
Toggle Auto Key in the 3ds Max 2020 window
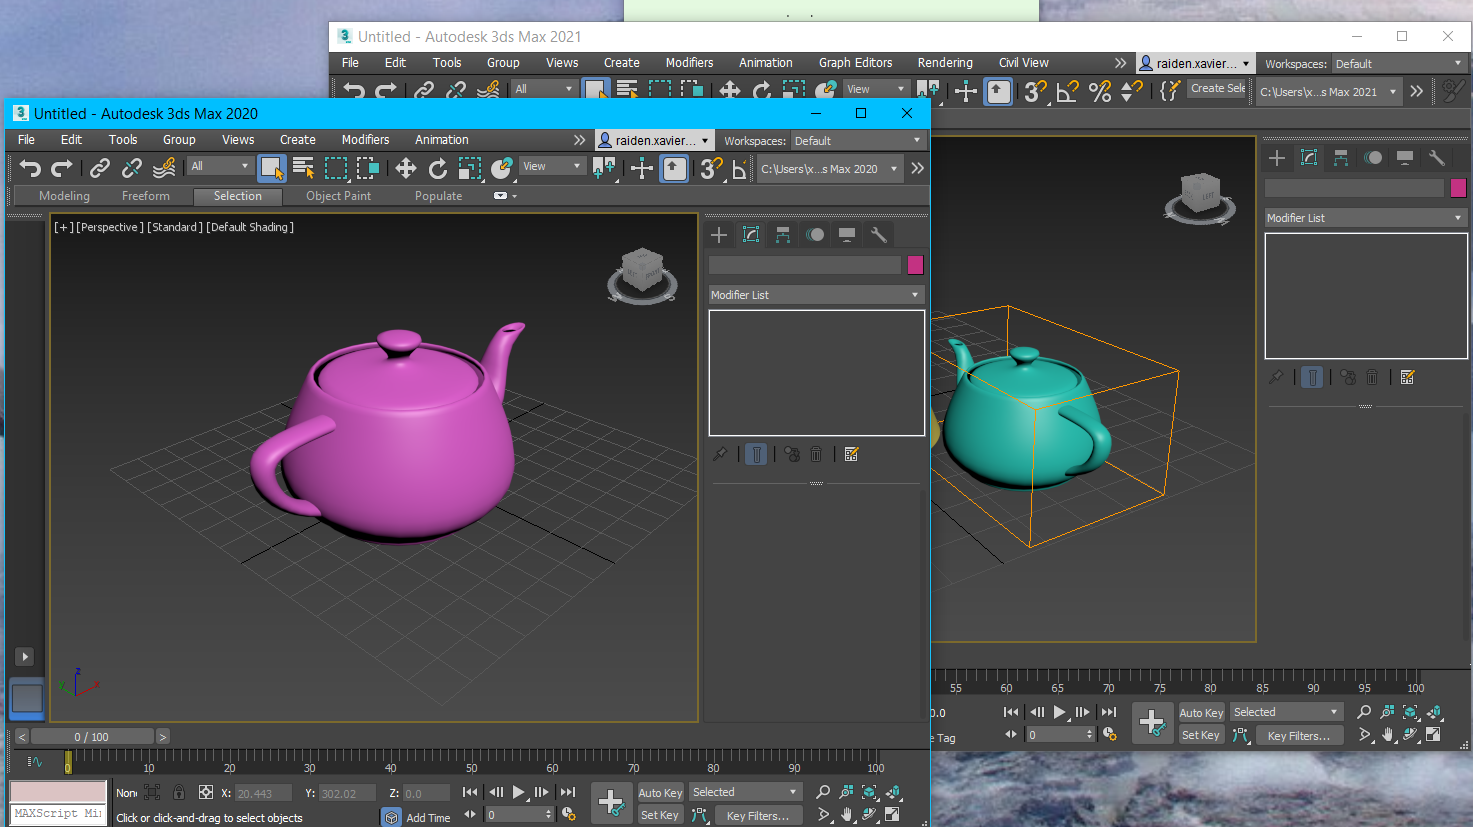point(660,792)
